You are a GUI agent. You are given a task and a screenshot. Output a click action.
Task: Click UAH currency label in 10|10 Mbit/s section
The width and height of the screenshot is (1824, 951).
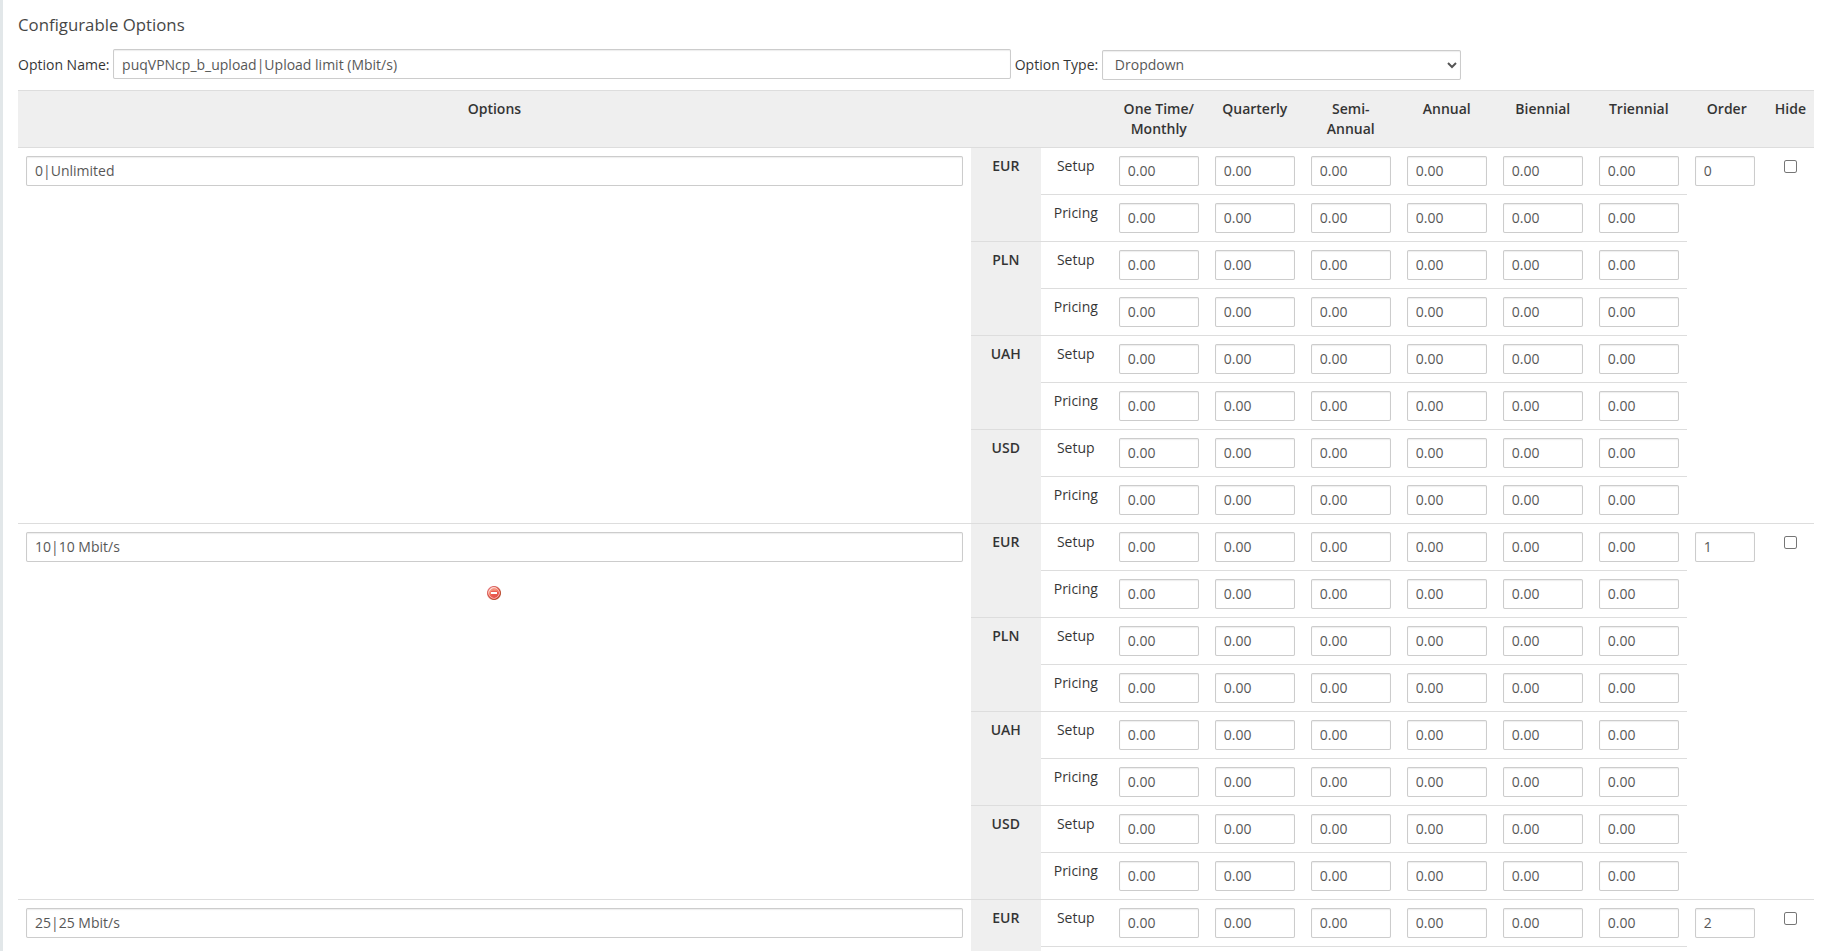[1005, 730]
